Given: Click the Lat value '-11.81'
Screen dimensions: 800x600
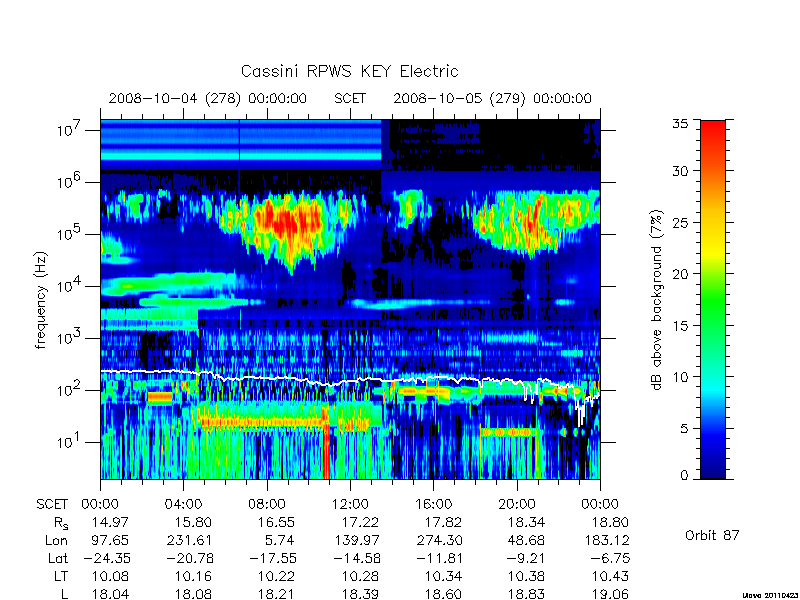Looking at the screenshot, I should pos(439,558).
